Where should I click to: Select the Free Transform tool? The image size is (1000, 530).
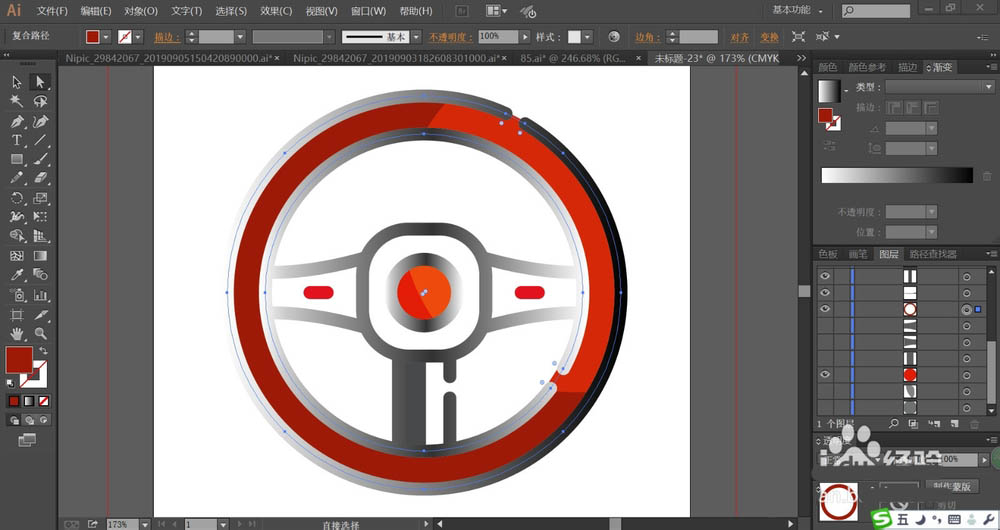click(40, 217)
